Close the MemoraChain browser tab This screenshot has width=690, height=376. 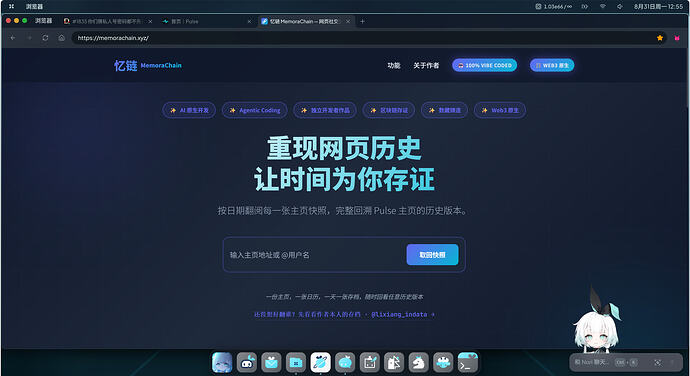pos(348,21)
